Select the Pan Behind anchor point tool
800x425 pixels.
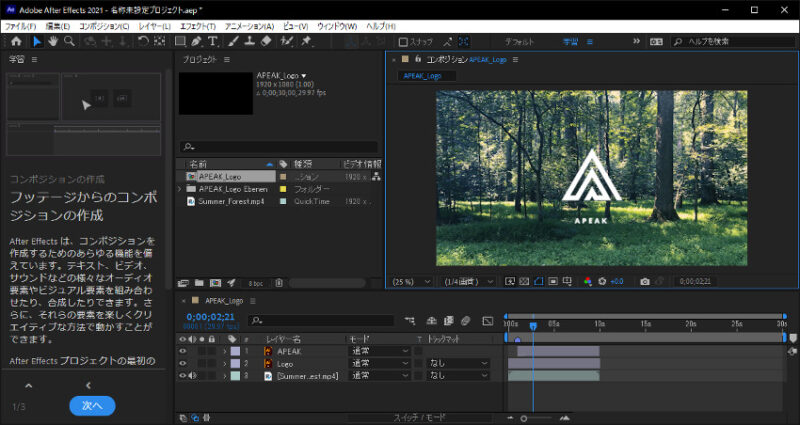pyautogui.click(x=160, y=41)
